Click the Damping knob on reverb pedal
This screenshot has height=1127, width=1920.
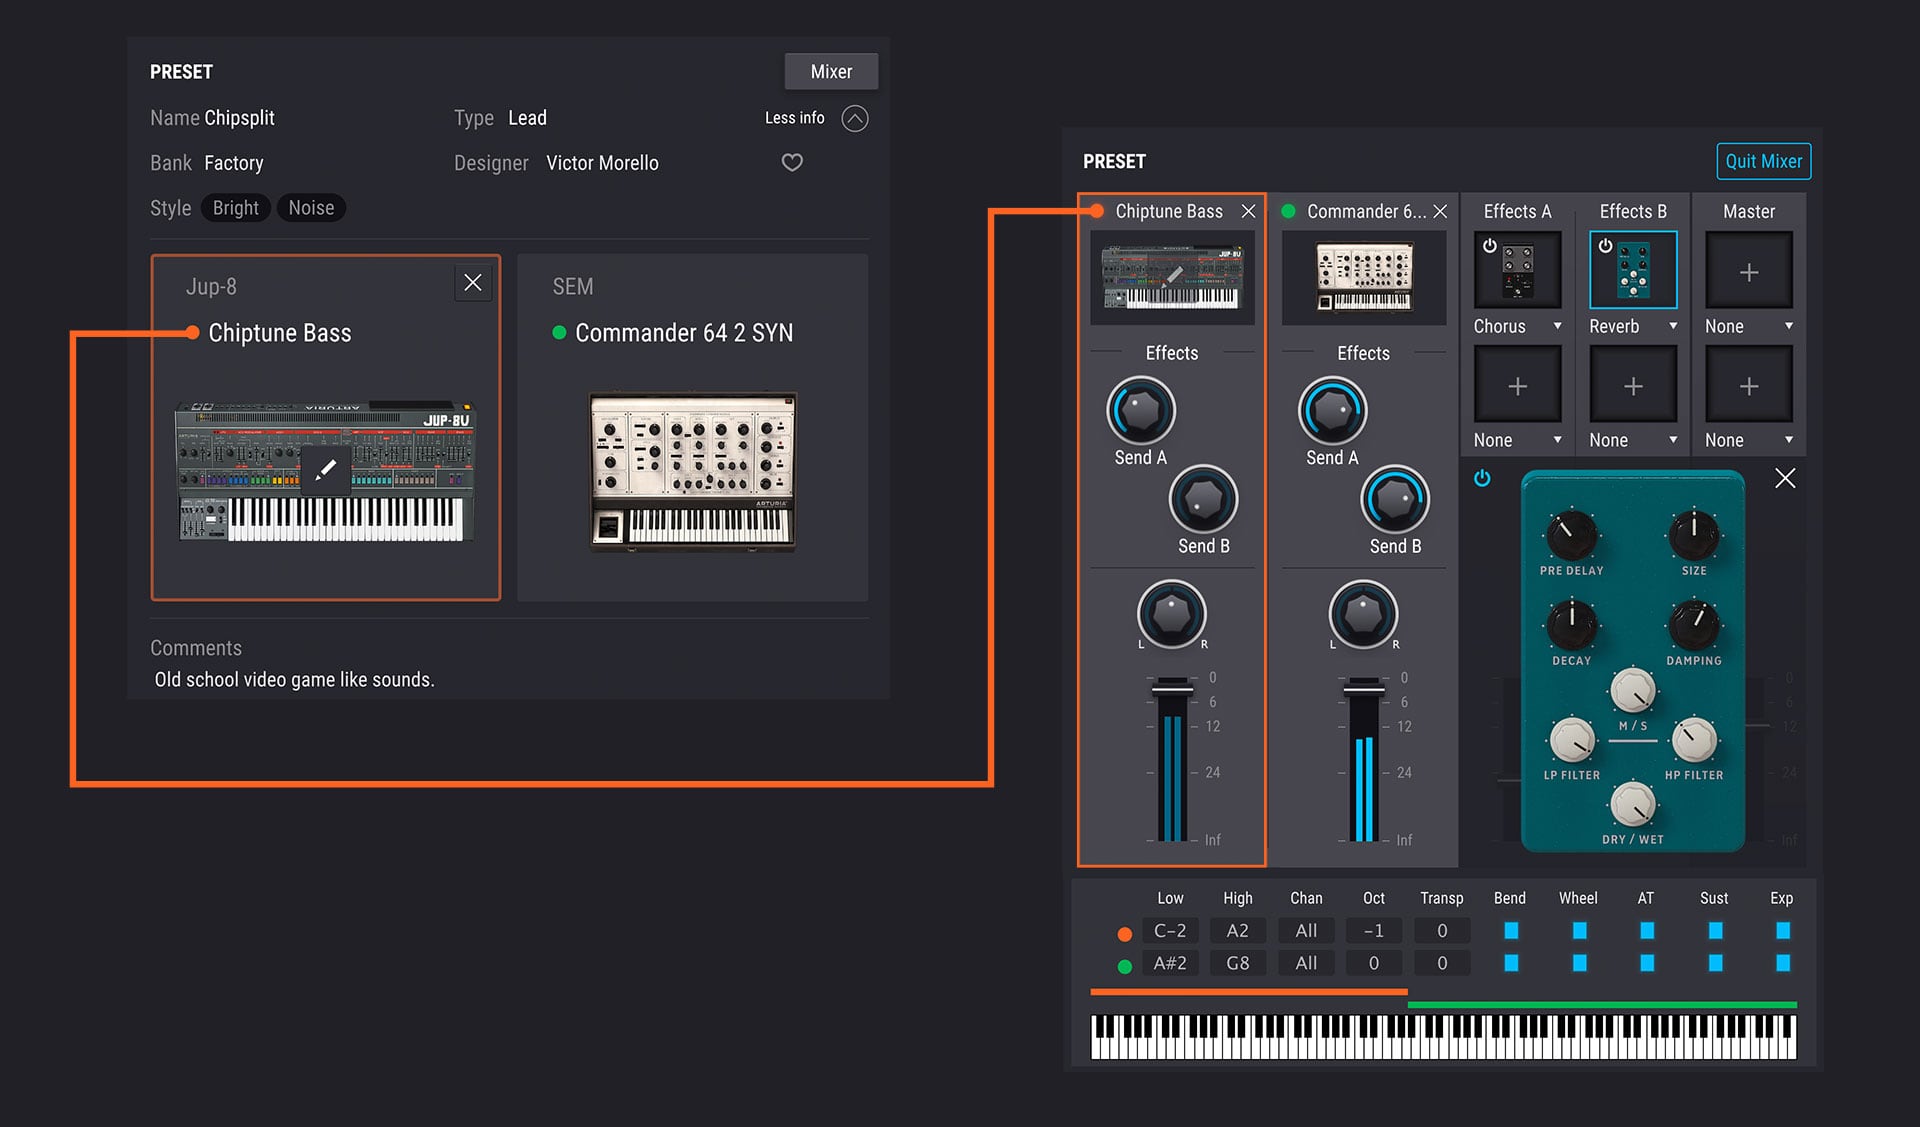pyautogui.click(x=1694, y=625)
